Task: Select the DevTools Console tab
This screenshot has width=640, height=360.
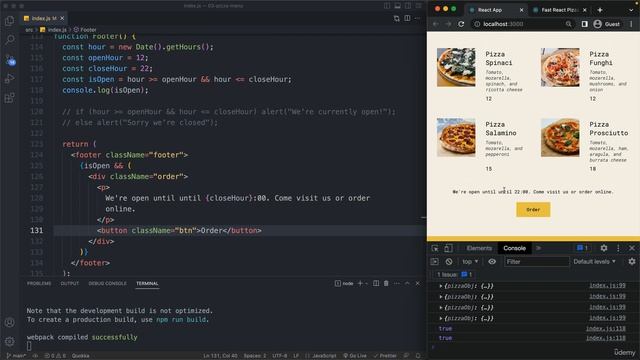Action: (x=514, y=248)
